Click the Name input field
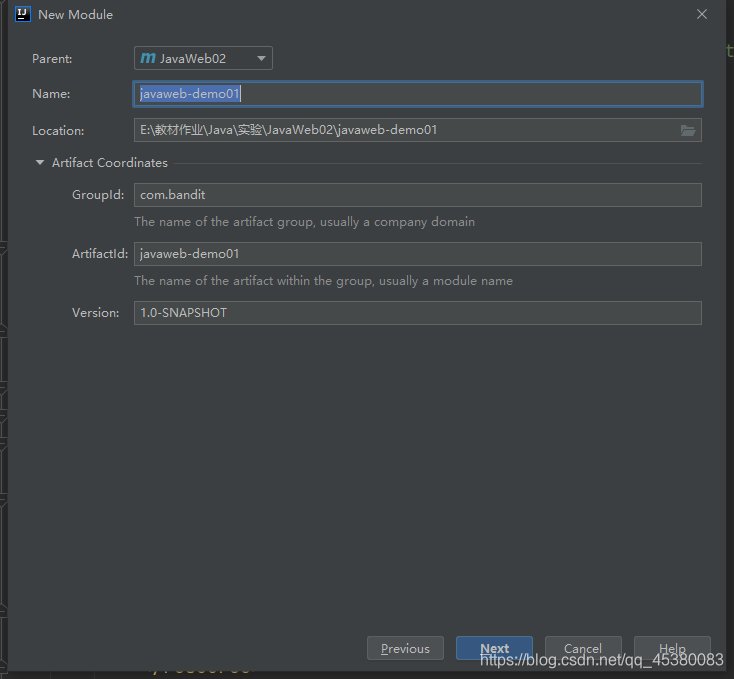Image resolution: width=734 pixels, height=679 pixels. pyautogui.click(x=418, y=94)
